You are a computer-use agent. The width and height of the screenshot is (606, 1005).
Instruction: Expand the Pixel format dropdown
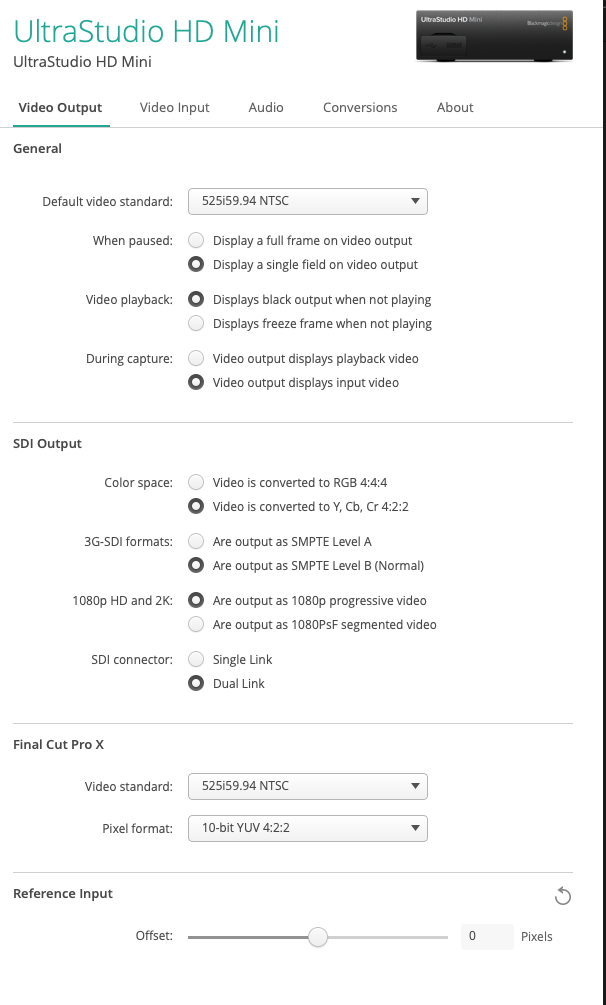[x=307, y=828]
